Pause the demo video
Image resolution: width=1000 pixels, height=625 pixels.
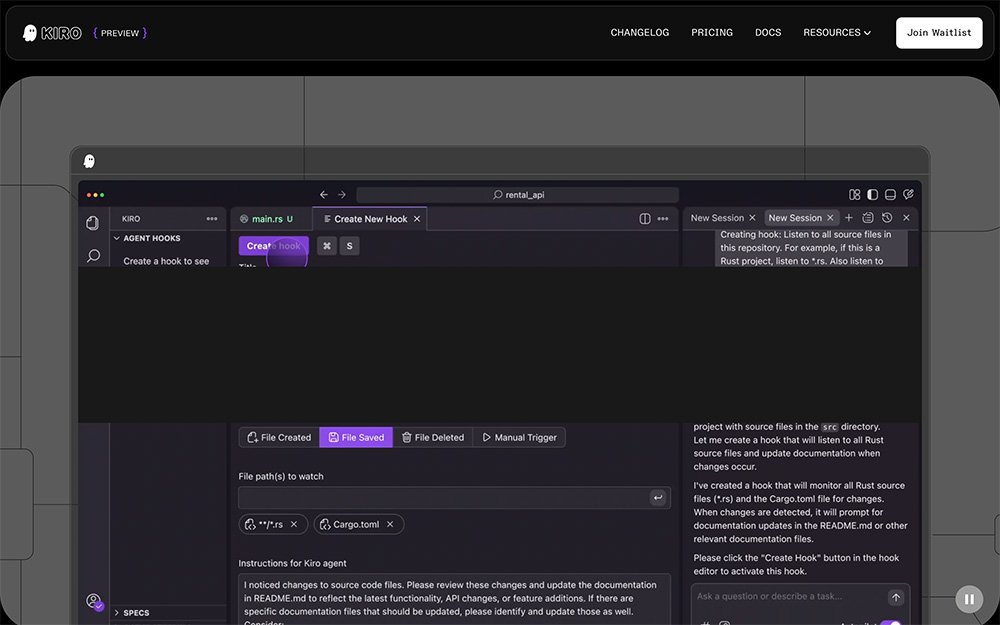point(969,599)
